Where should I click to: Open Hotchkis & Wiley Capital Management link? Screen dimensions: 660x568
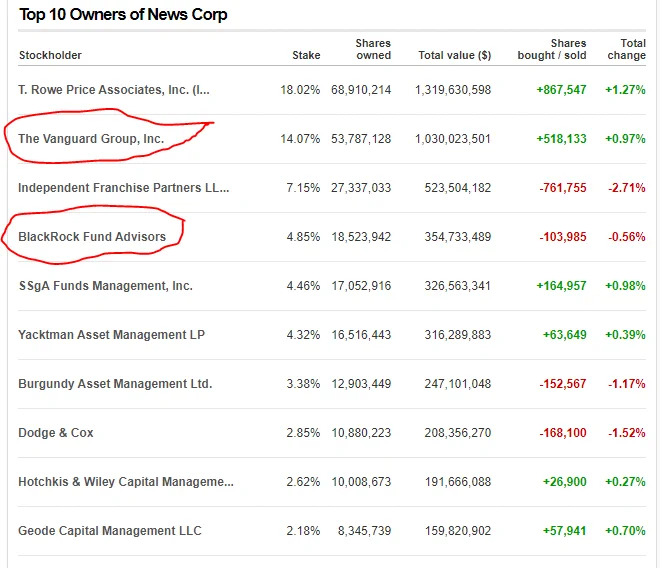126,482
